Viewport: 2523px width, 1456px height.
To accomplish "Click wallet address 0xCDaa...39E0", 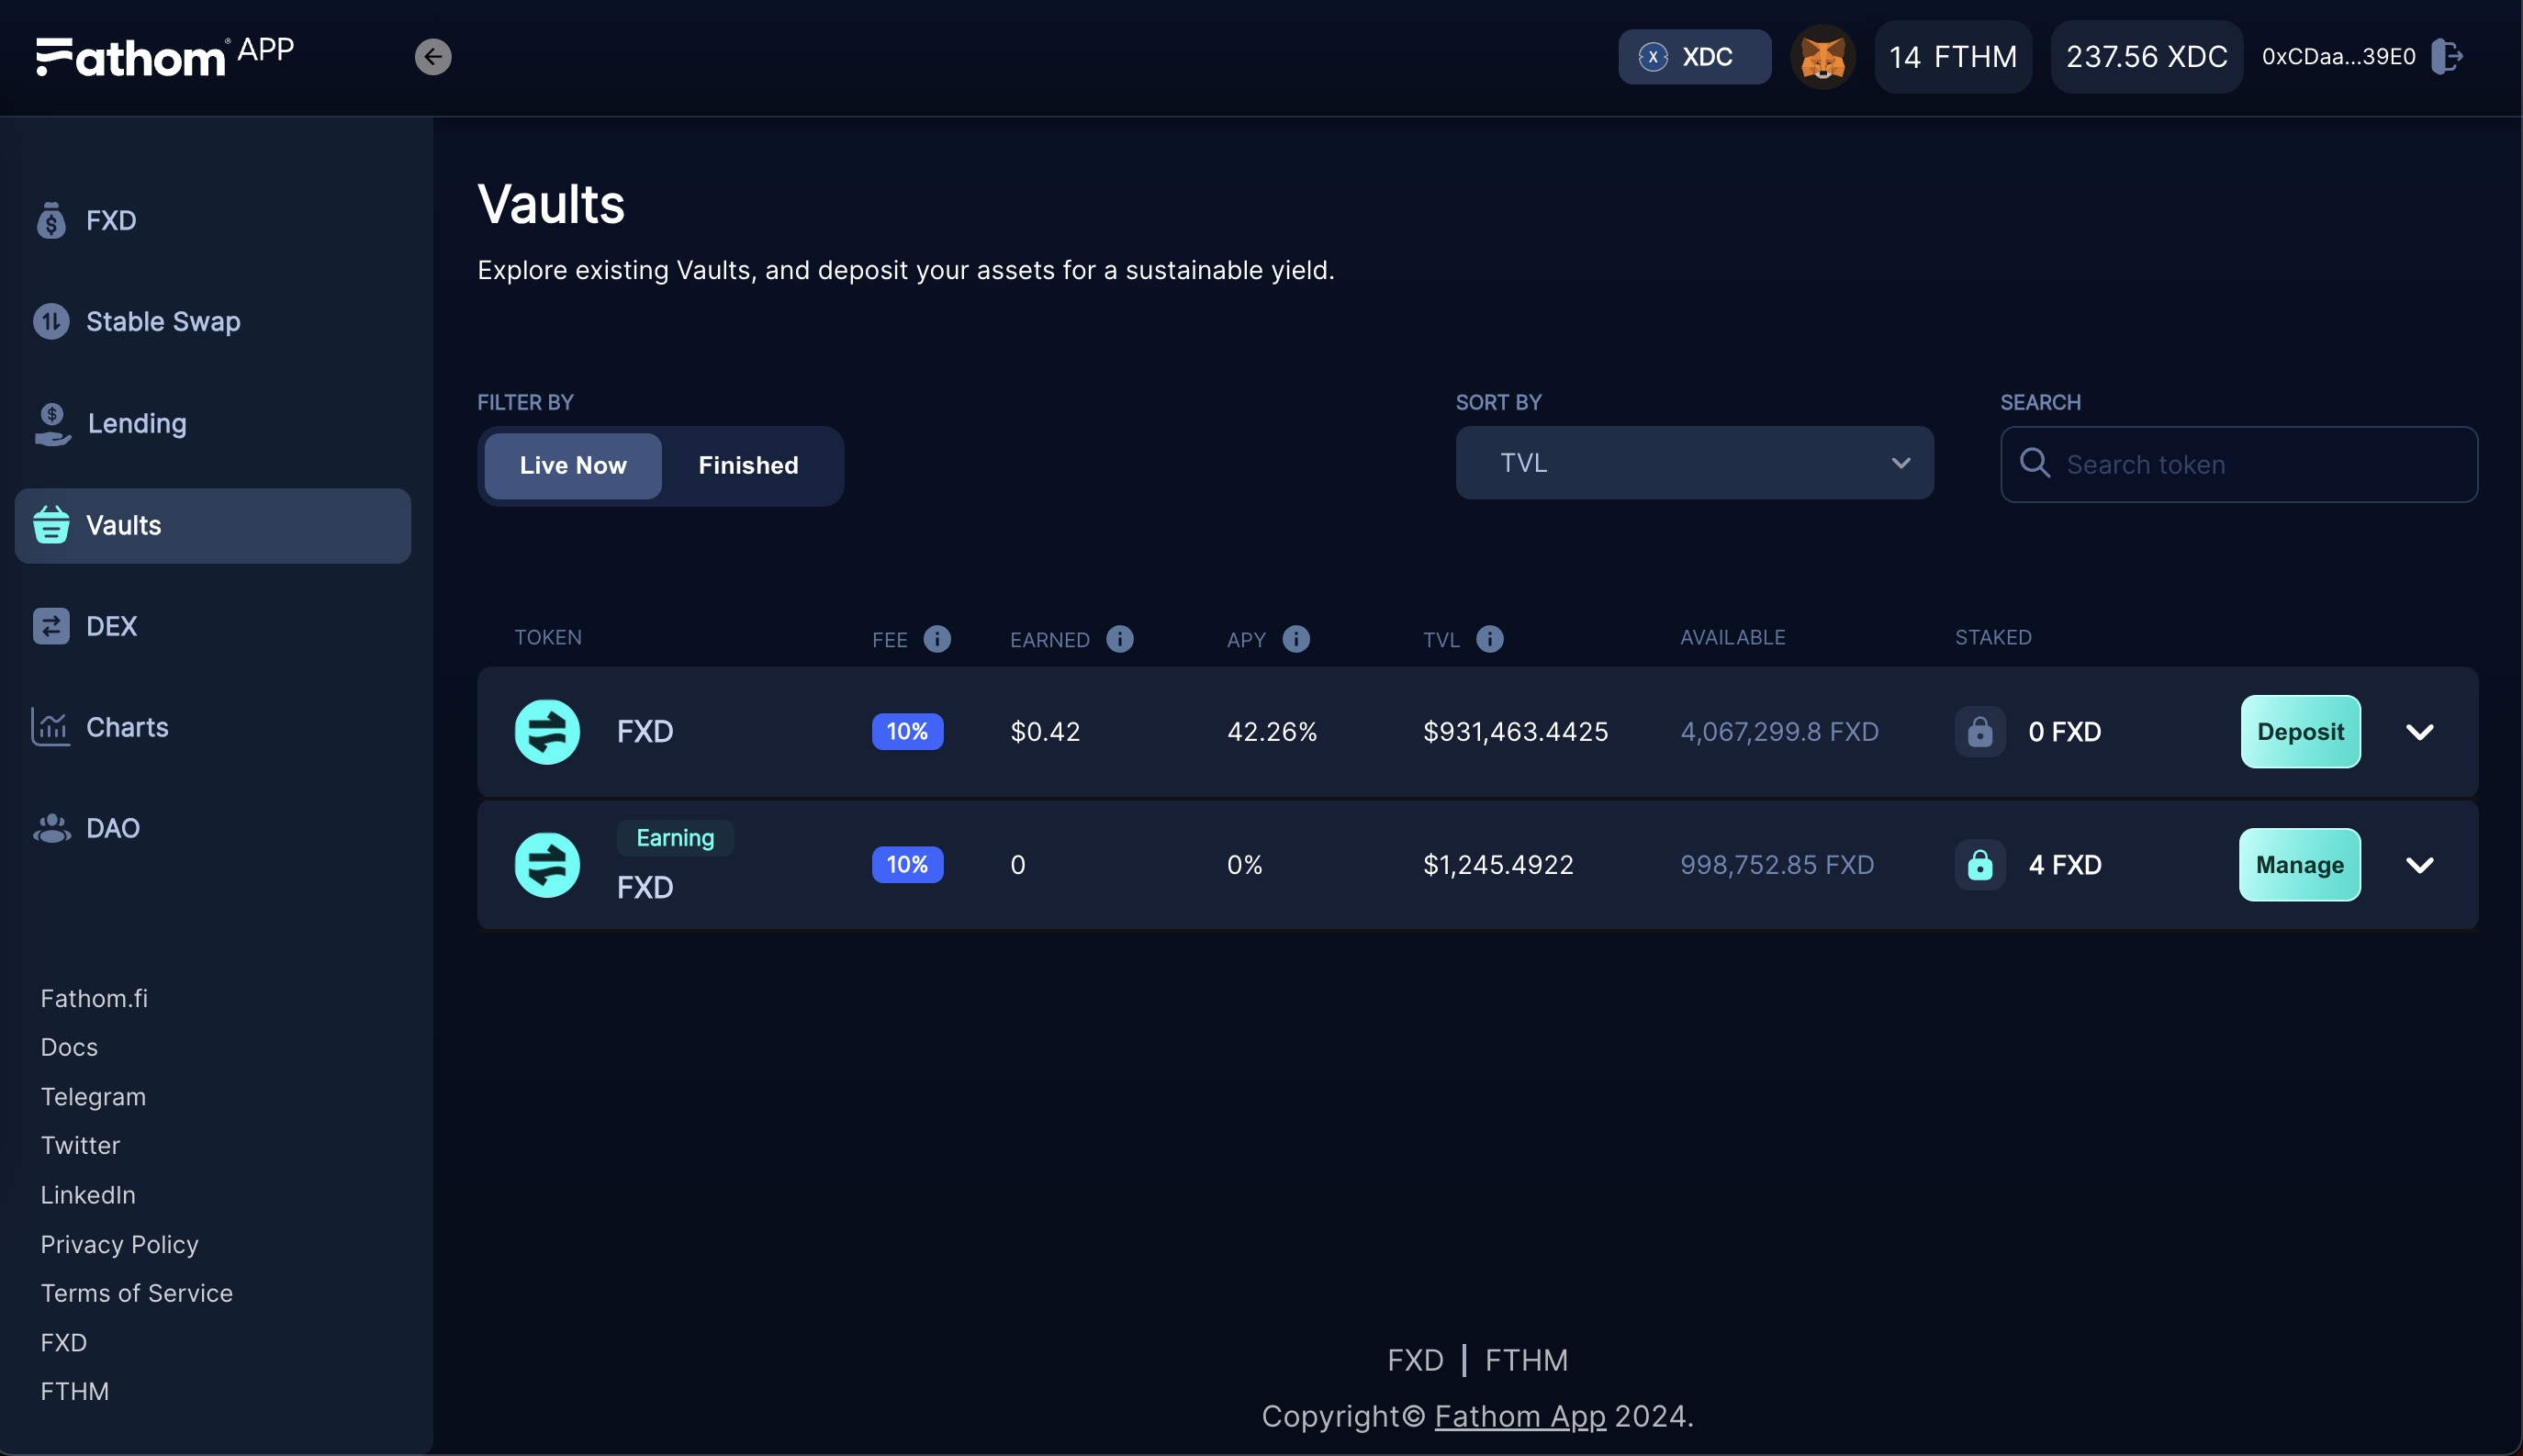I will pyautogui.click(x=2338, y=57).
